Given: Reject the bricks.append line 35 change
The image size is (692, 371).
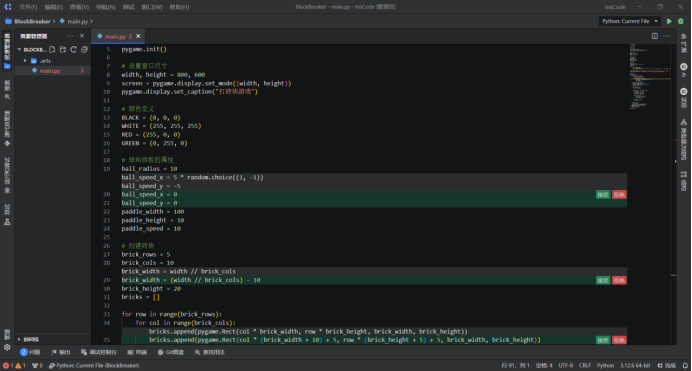Looking at the screenshot, I should (619, 340).
